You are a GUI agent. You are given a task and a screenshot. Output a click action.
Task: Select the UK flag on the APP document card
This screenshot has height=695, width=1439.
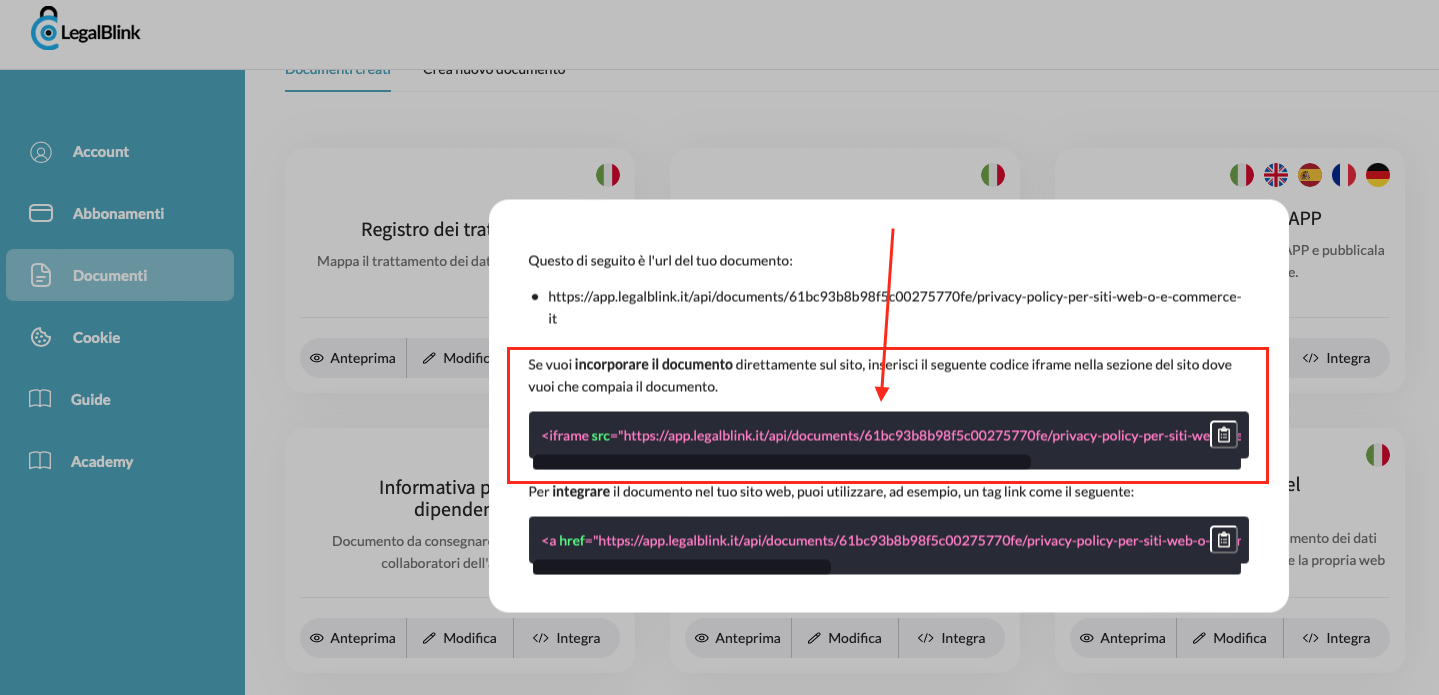point(1276,174)
